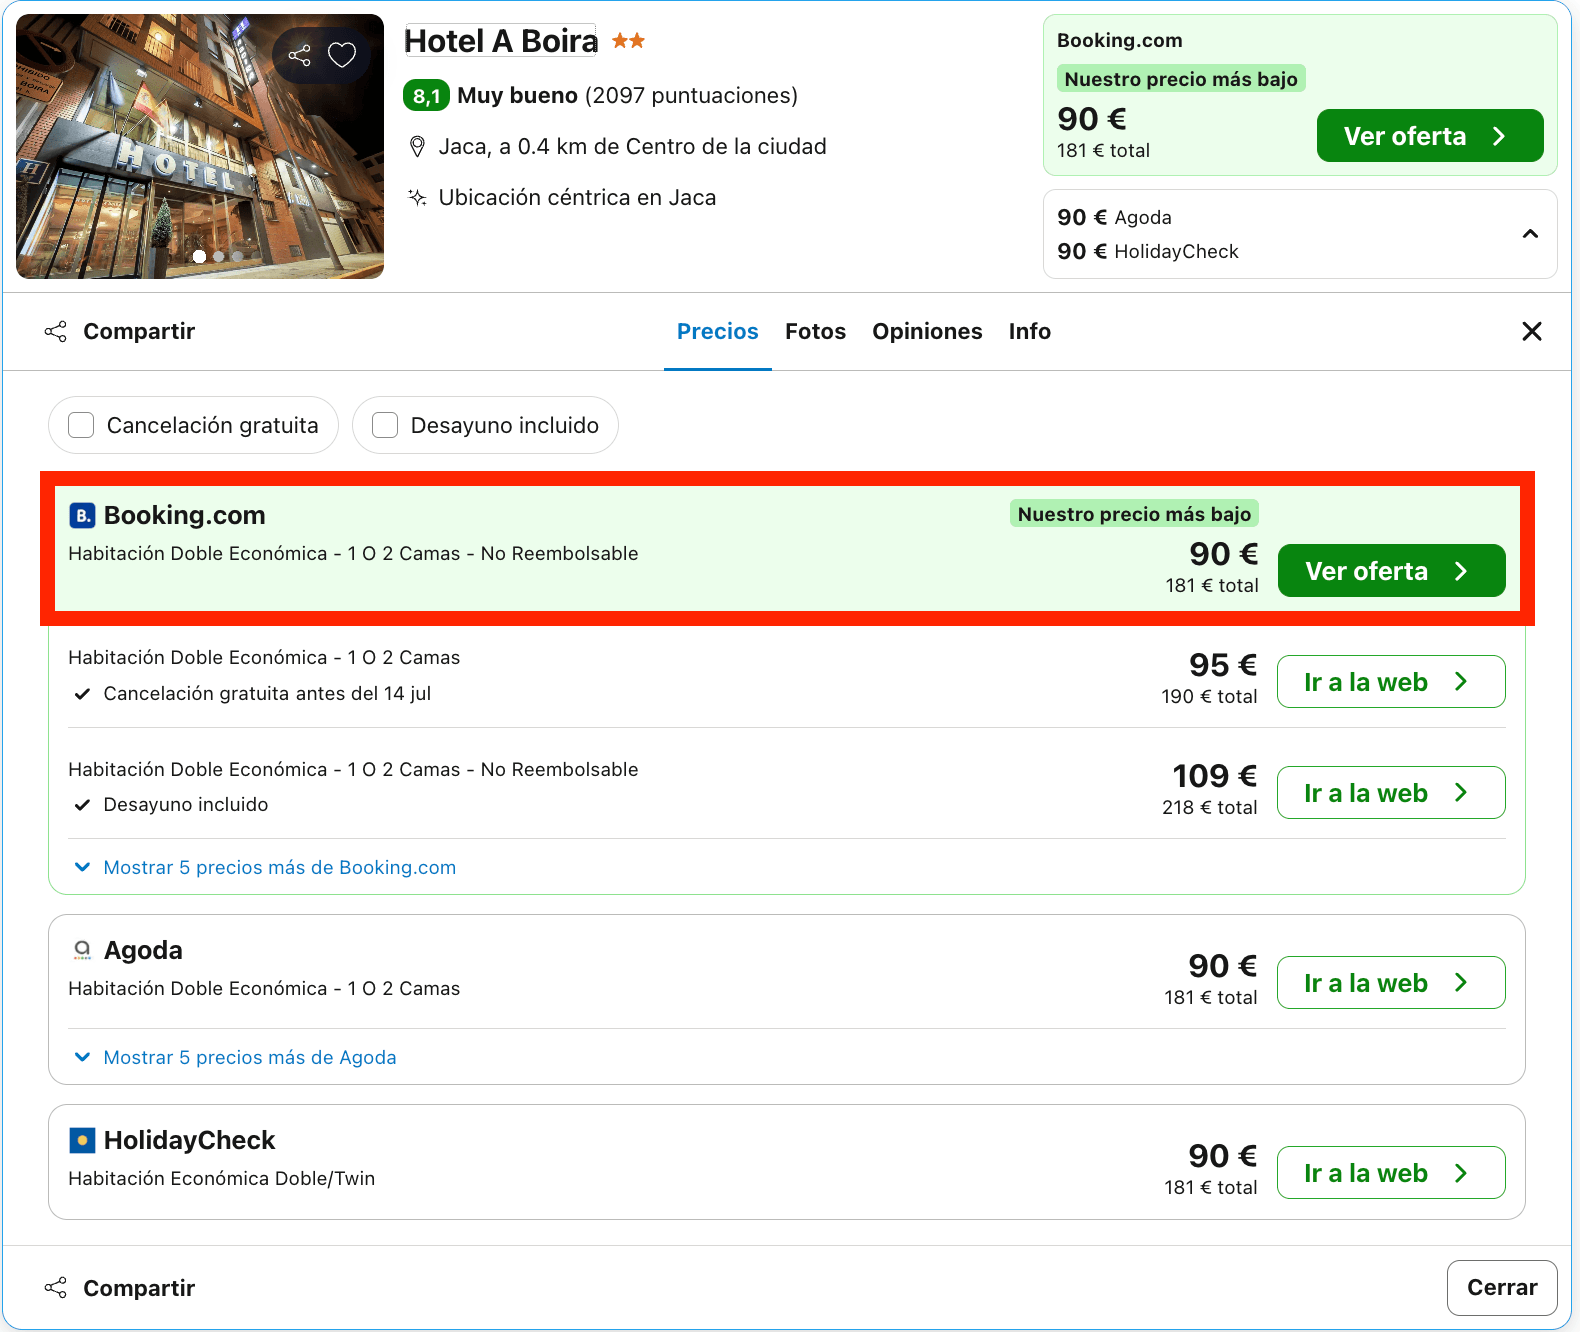Switch to the Precios tab
The height and width of the screenshot is (1332, 1580).
718,331
